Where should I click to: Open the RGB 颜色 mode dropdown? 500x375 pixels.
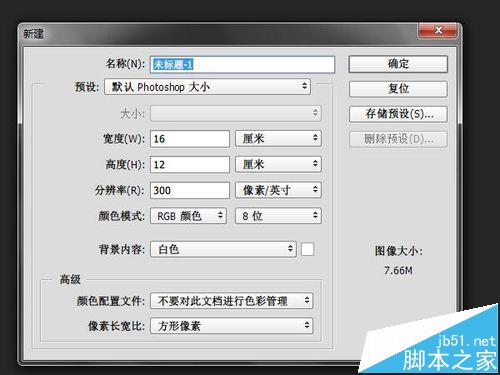(188, 216)
